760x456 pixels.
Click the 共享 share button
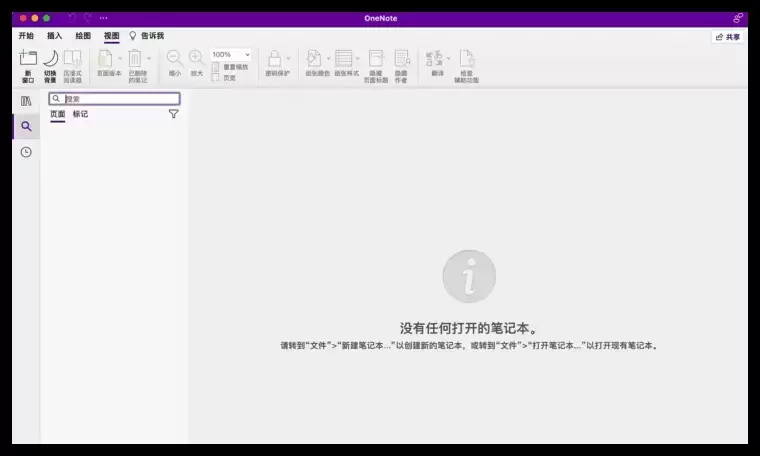(x=728, y=37)
